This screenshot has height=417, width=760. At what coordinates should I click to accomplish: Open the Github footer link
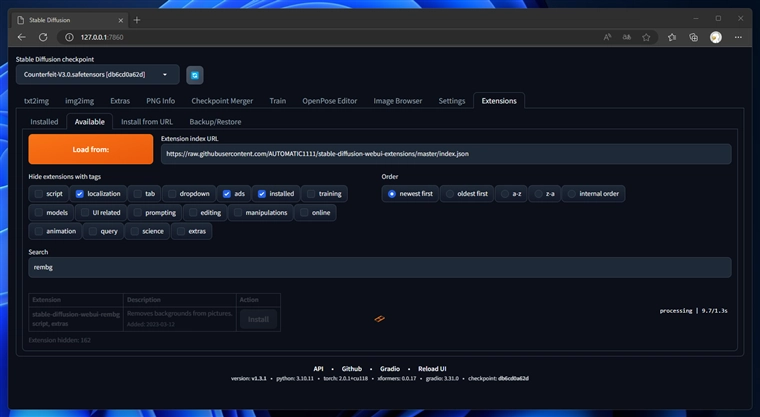351,369
